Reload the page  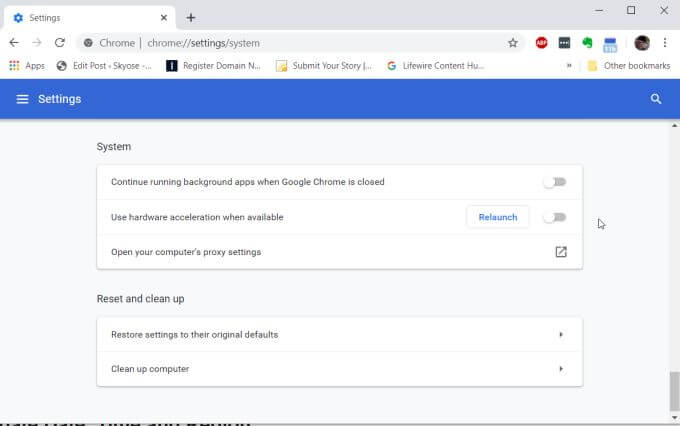[59, 43]
